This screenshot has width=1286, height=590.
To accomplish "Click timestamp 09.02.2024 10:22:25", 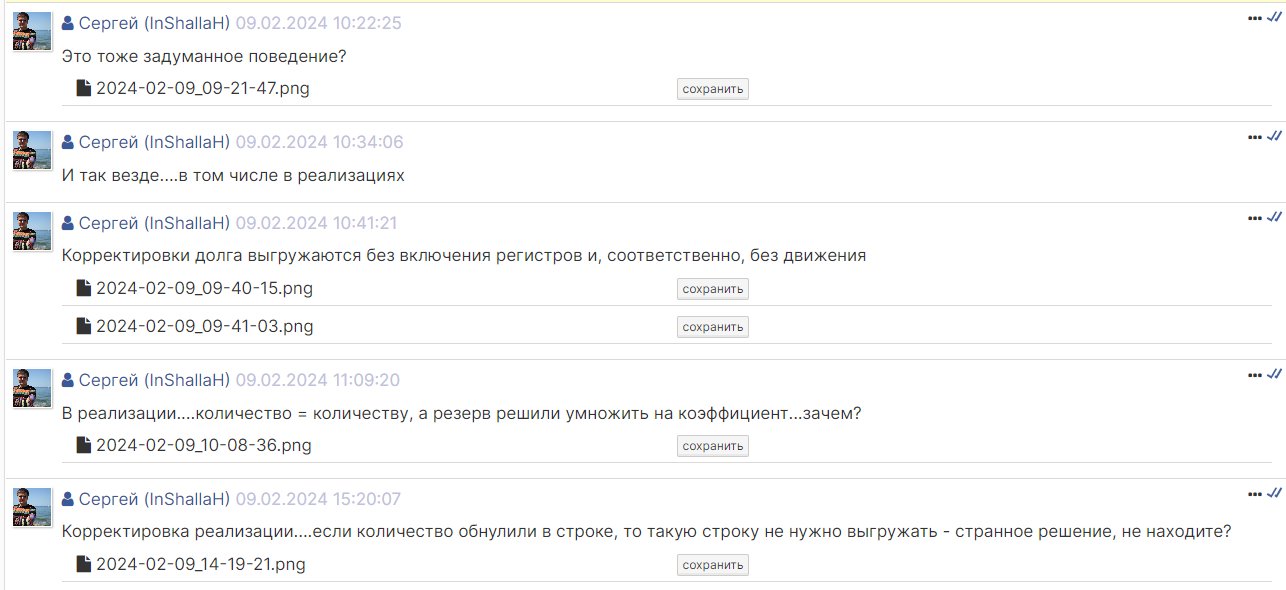I will point(319,23).
